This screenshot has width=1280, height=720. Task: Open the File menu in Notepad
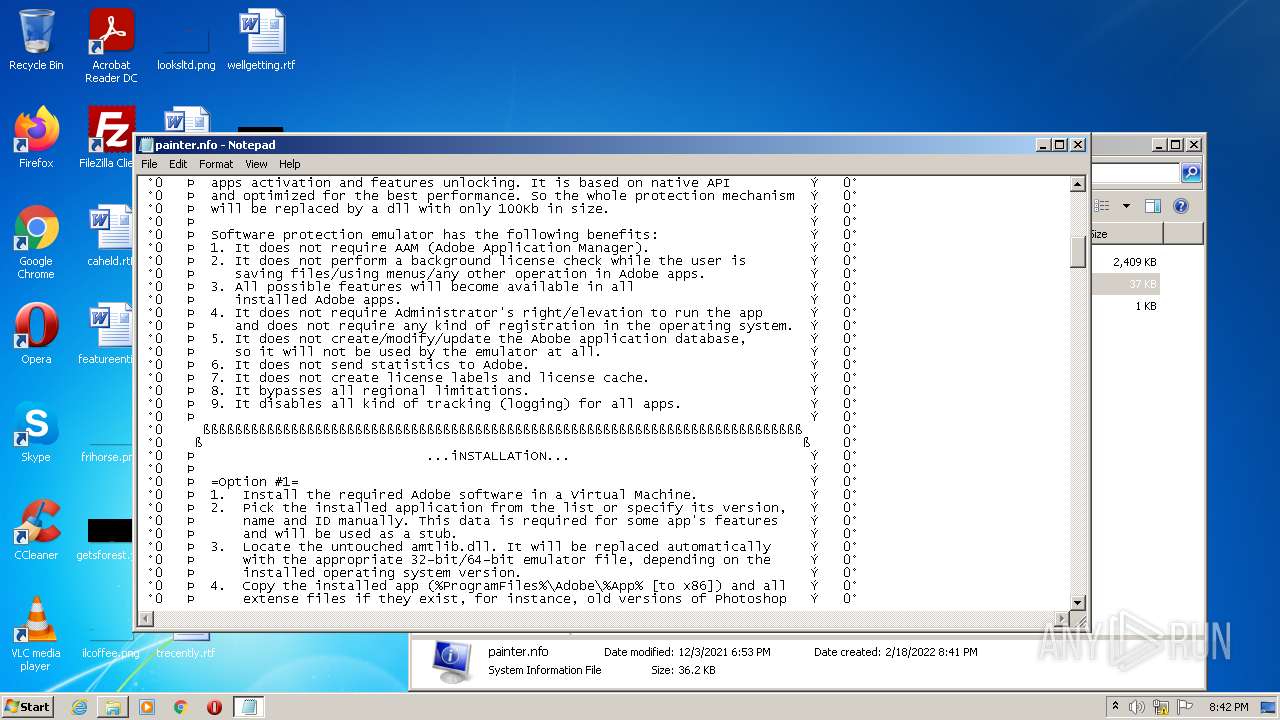point(149,164)
